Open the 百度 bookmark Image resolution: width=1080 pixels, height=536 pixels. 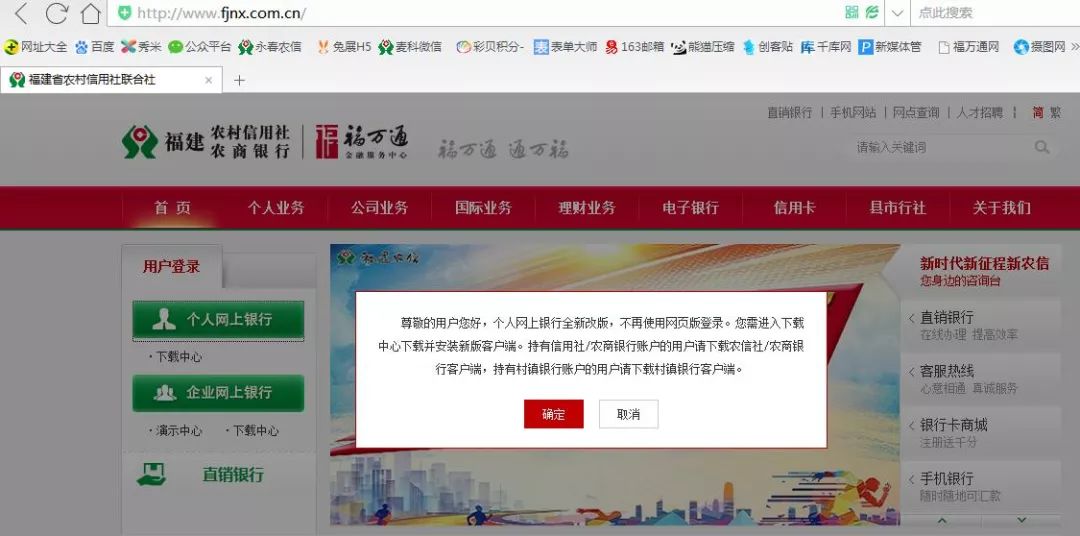94,47
